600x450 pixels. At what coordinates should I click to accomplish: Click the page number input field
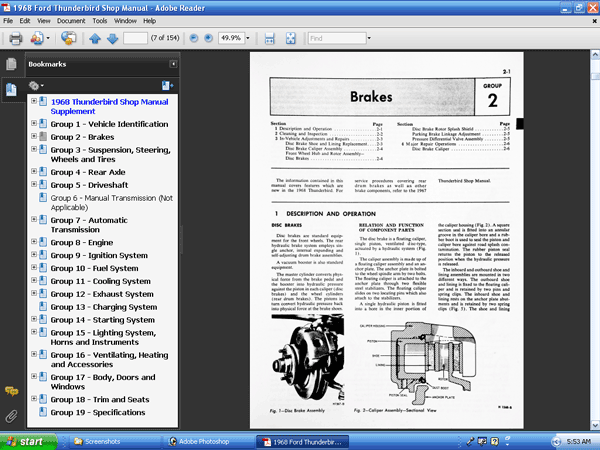pos(135,38)
